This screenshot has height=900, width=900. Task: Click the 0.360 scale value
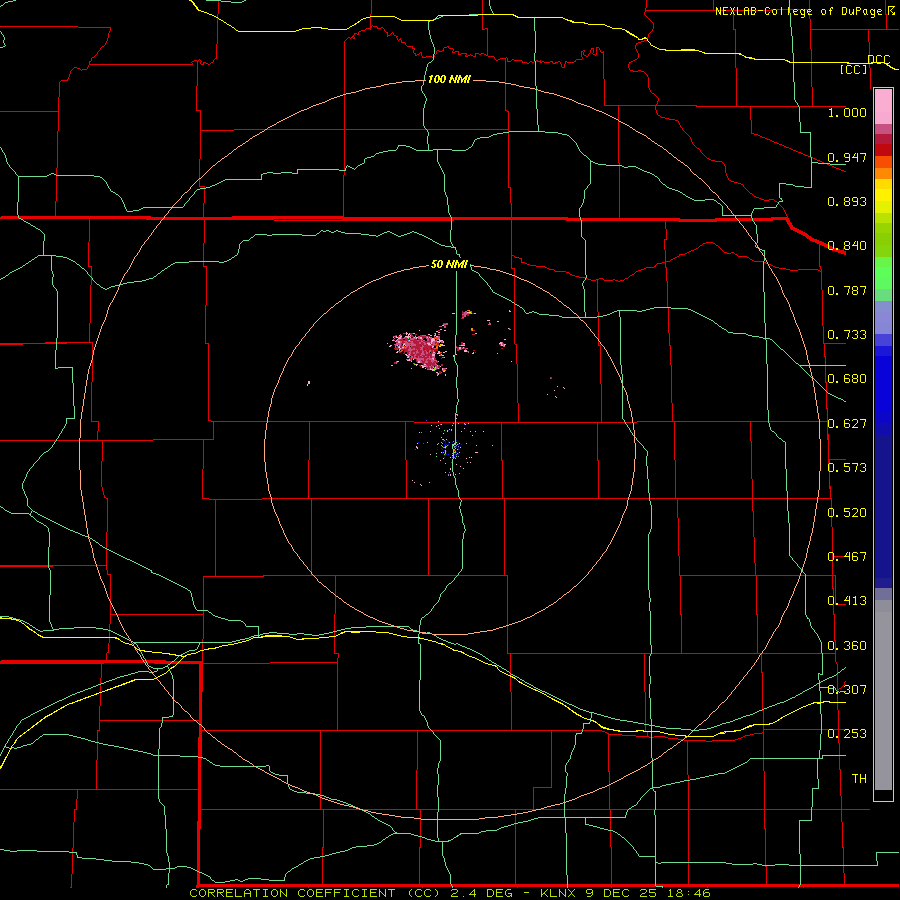pyautogui.click(x=847, y=646)
